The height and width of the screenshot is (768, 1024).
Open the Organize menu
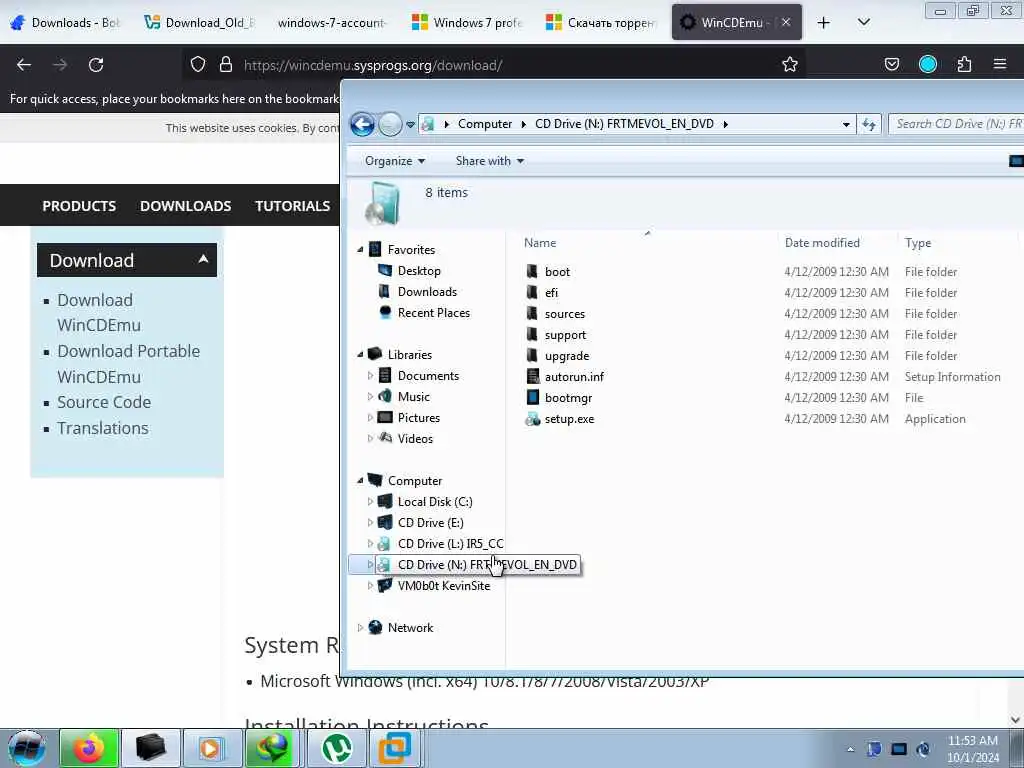395,161
